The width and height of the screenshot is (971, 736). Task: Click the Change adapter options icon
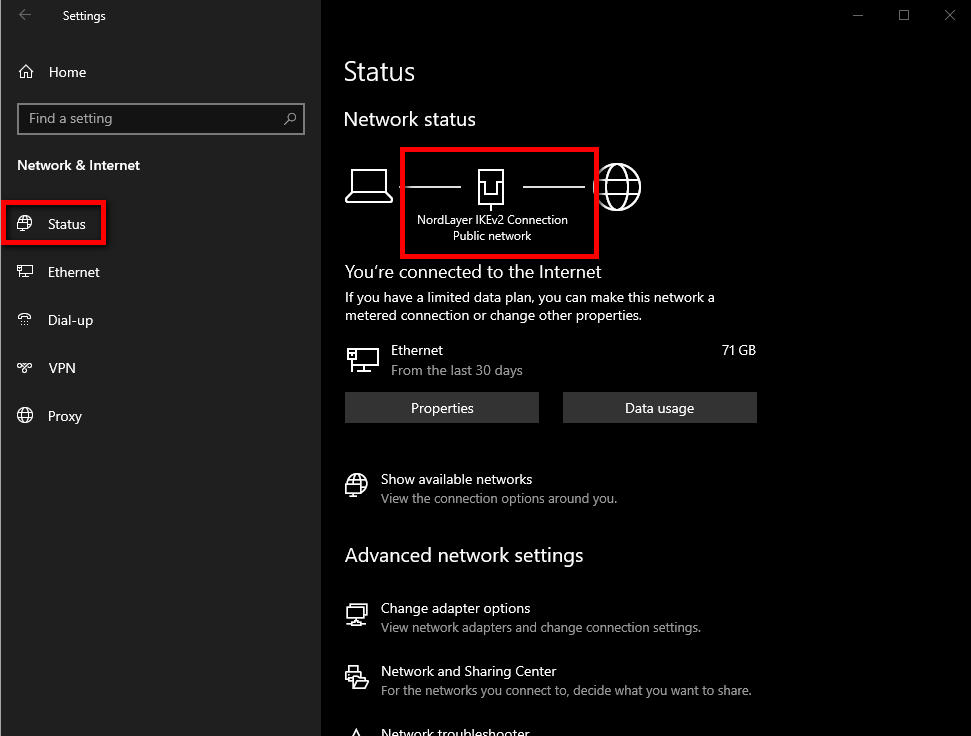pyautogui.click(x=356, y=614)
